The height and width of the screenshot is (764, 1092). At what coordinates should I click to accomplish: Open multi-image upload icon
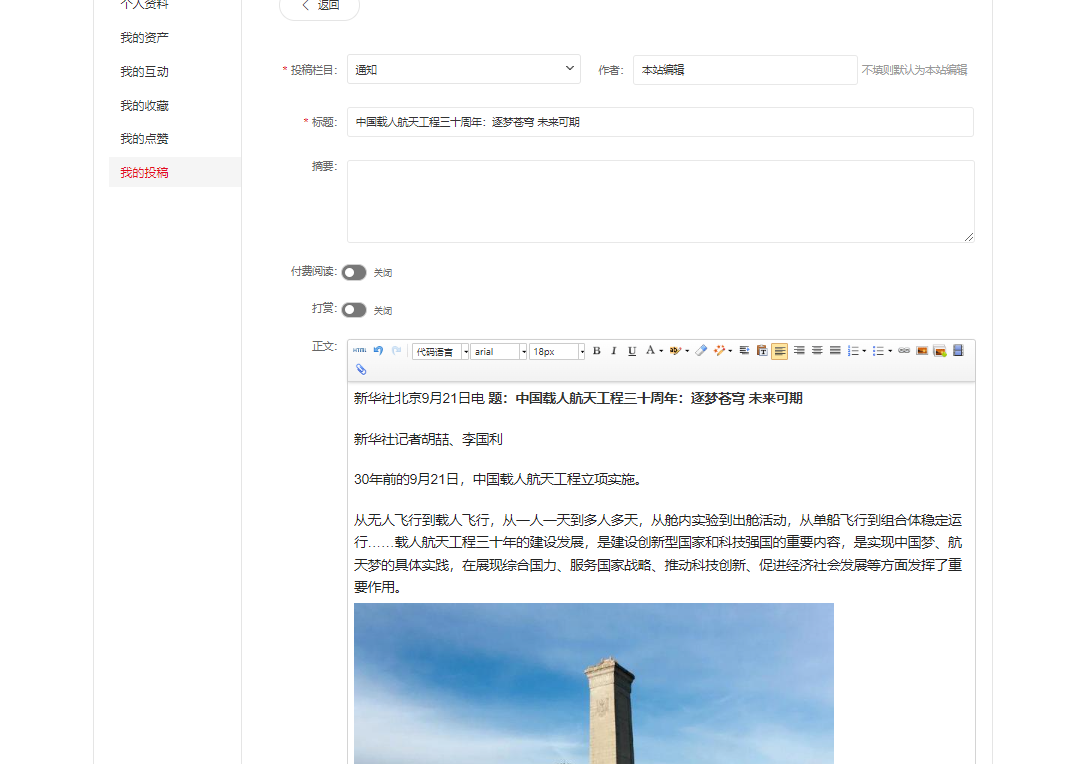(940, 350)
